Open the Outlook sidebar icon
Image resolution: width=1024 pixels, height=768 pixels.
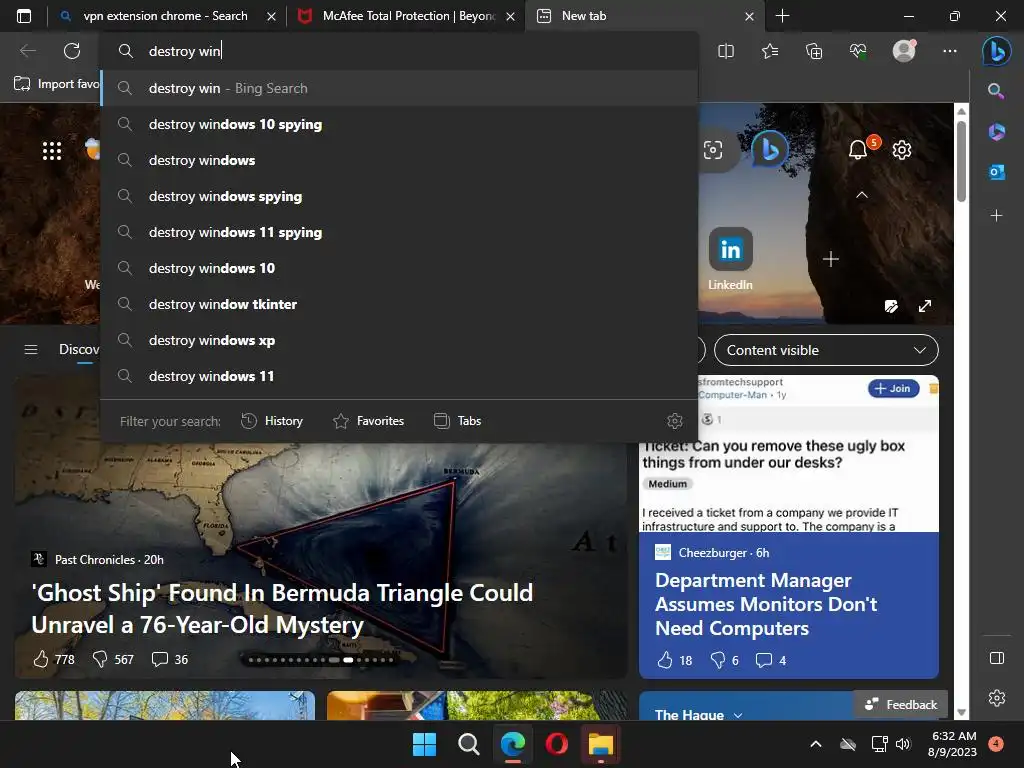pos(997,172)
